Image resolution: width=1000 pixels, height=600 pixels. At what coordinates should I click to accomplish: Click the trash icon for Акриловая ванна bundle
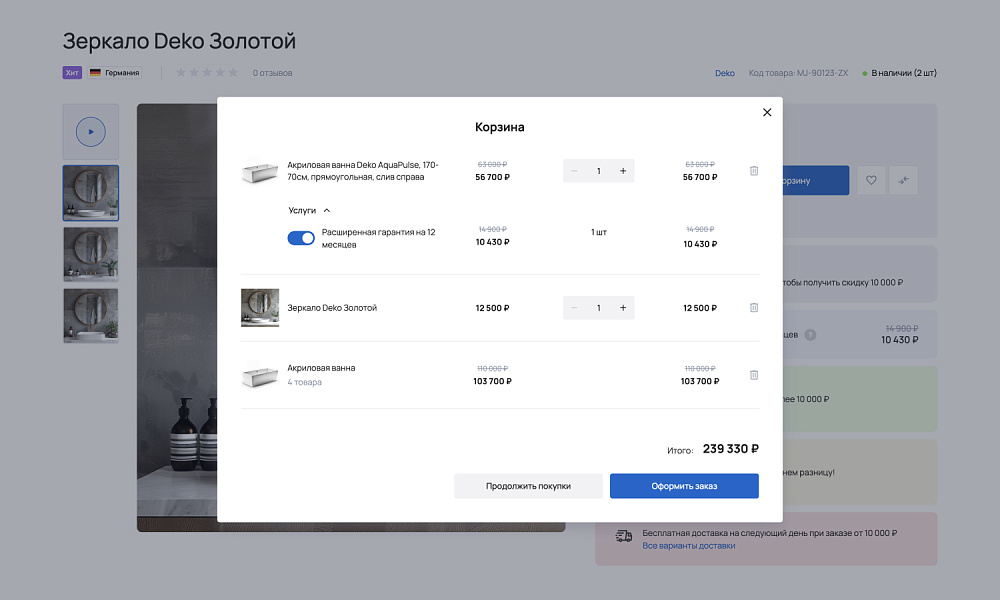click(x=754, y=374)
